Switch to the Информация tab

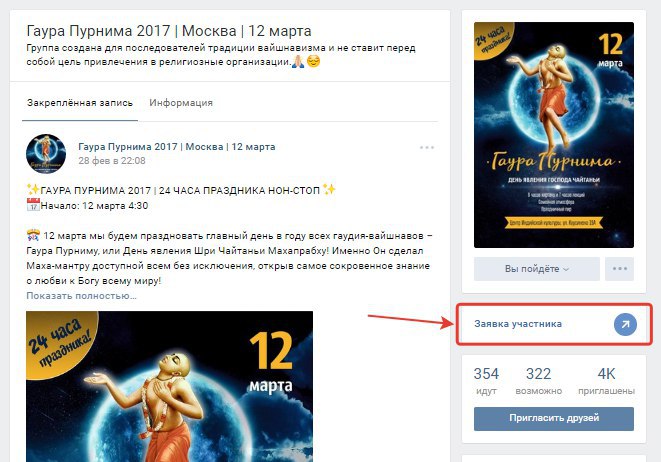(x=181, y=103)
